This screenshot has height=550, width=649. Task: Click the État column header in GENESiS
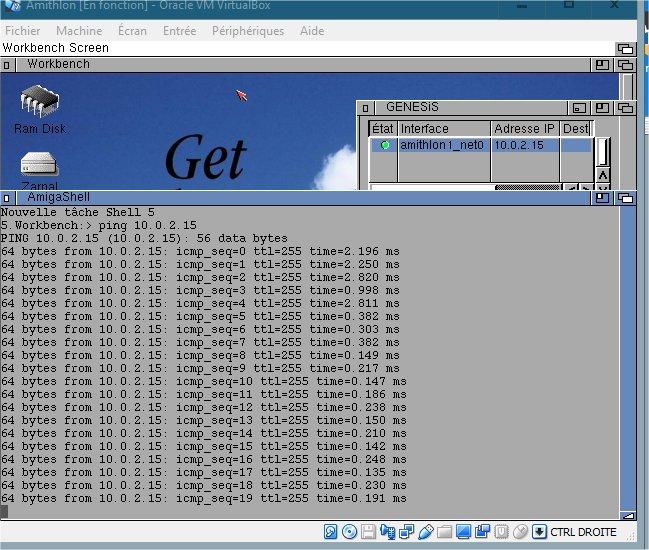coord(382,129)
